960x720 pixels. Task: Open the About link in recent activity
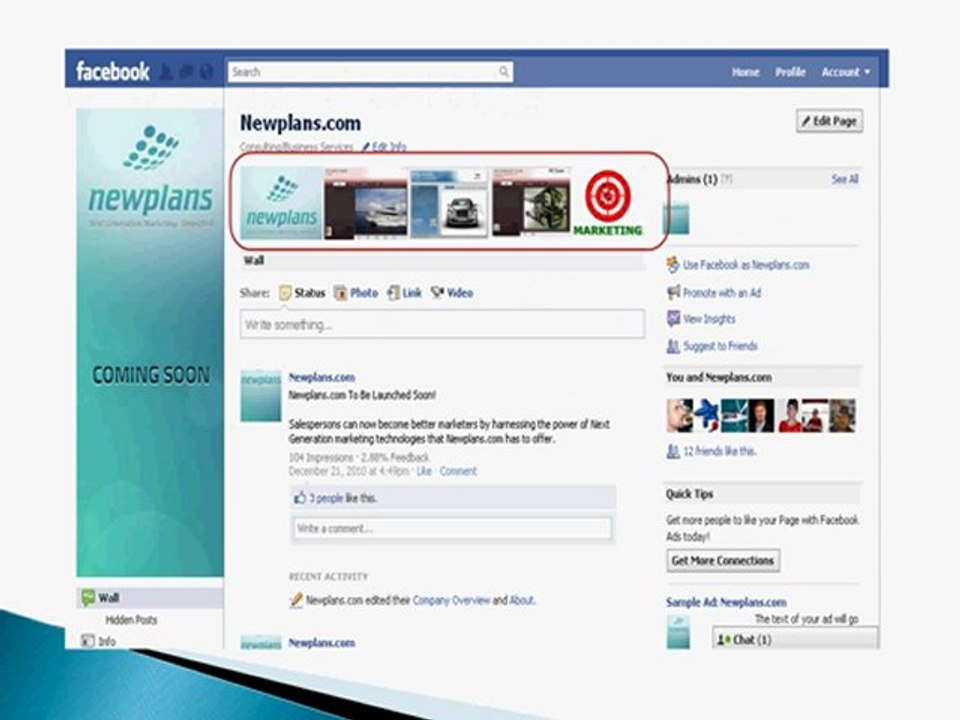point(522,600)
